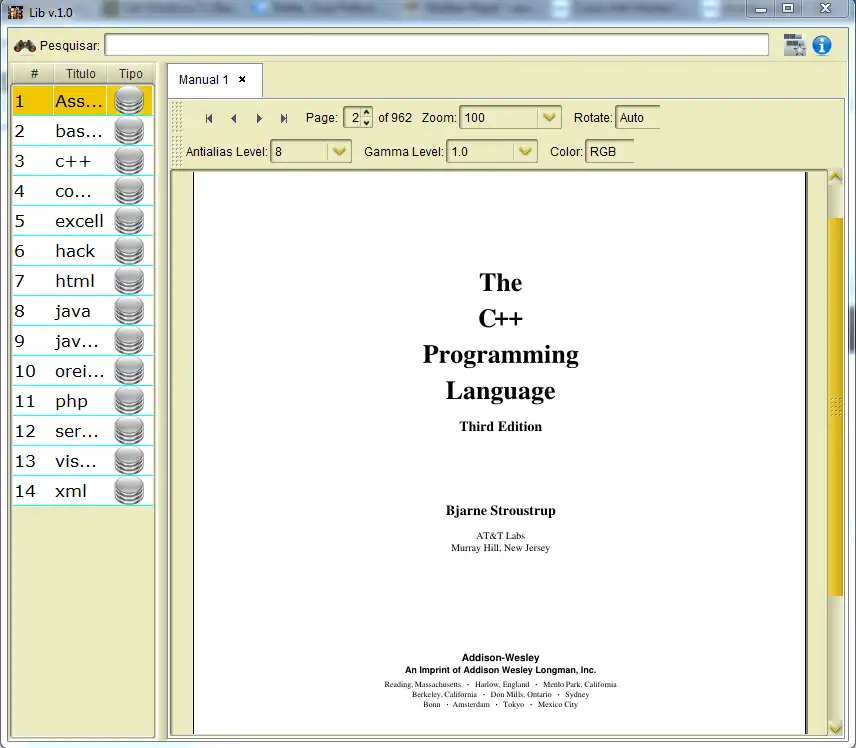Select the java row

[x=82, y=311]
